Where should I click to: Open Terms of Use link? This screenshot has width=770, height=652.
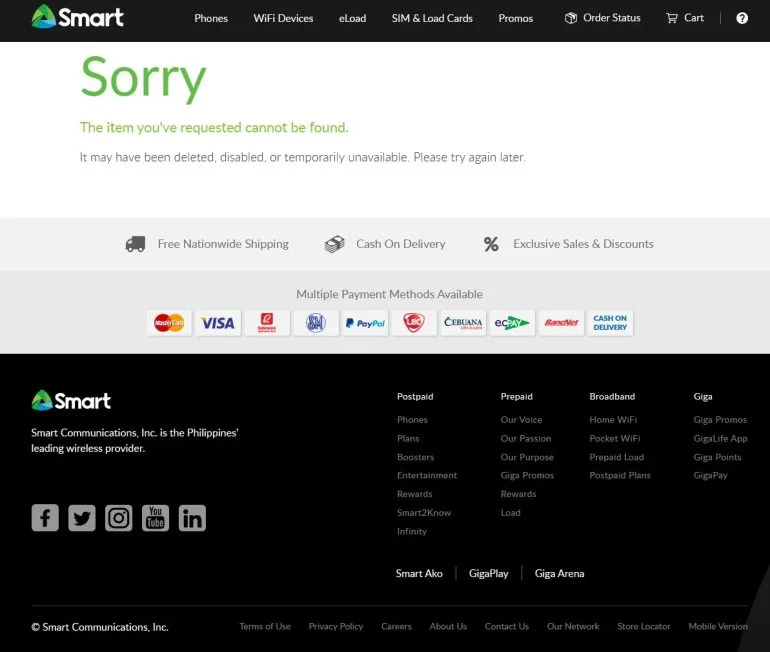(x=265, y=626)
